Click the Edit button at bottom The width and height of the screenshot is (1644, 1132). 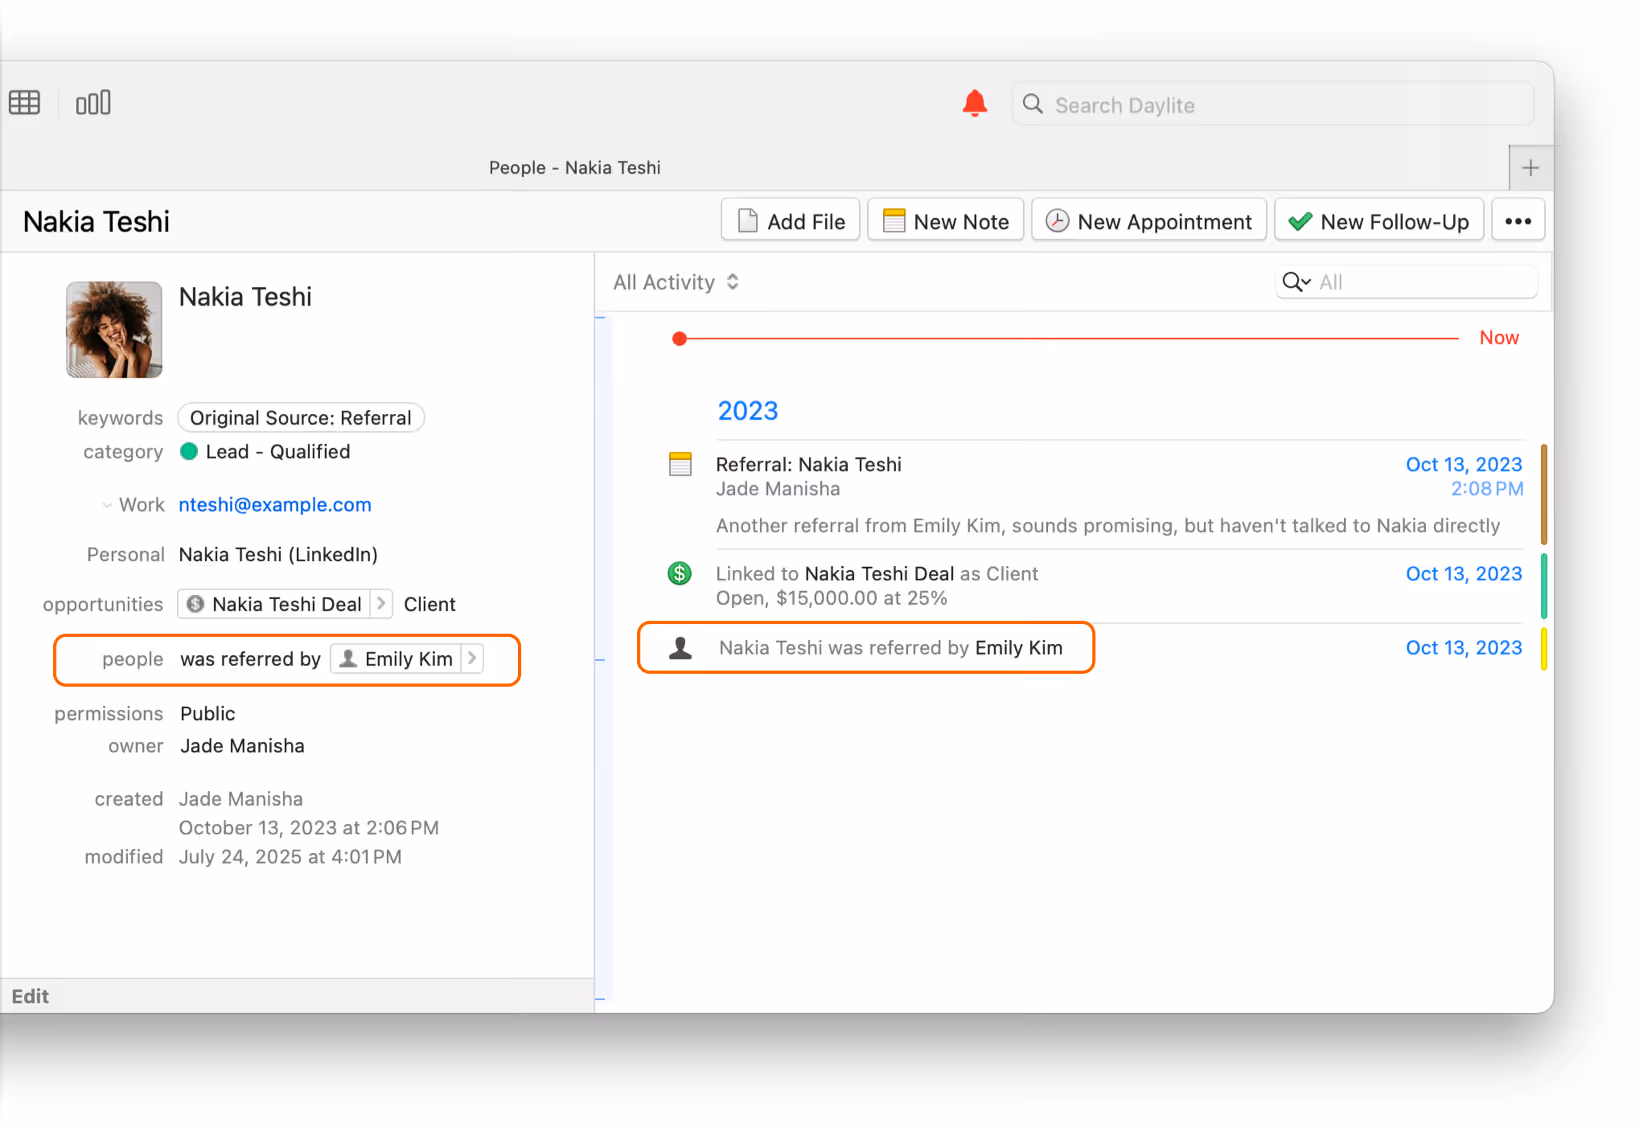click(30, 997)
